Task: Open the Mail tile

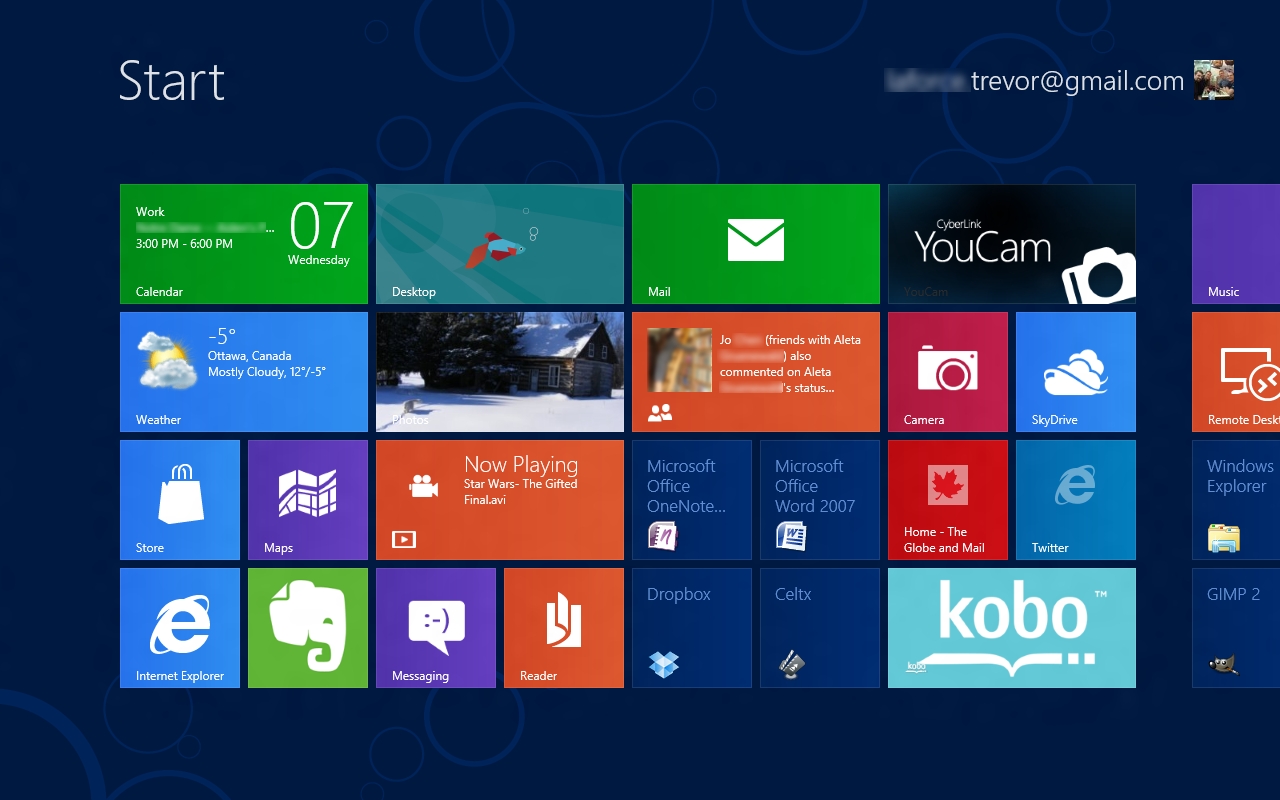Action: pyautogui.click(x=756, y=244)
